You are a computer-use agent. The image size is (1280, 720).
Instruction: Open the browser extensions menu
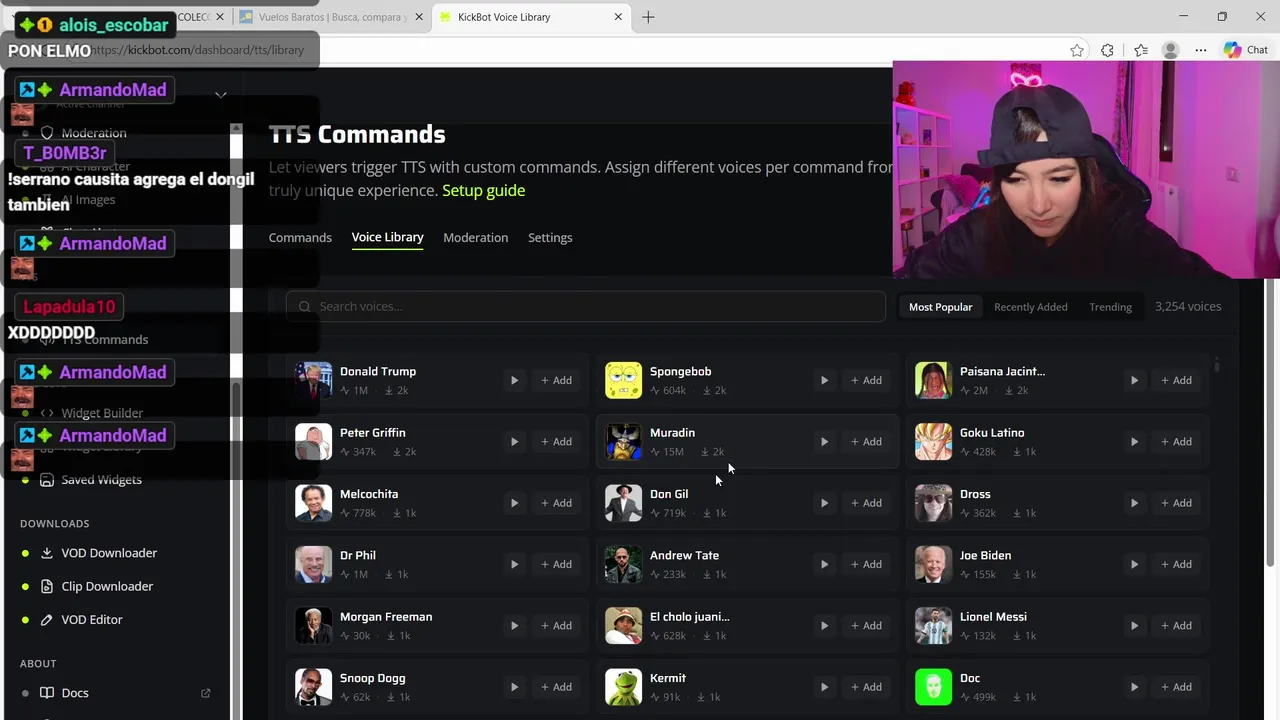[1107, 50]
